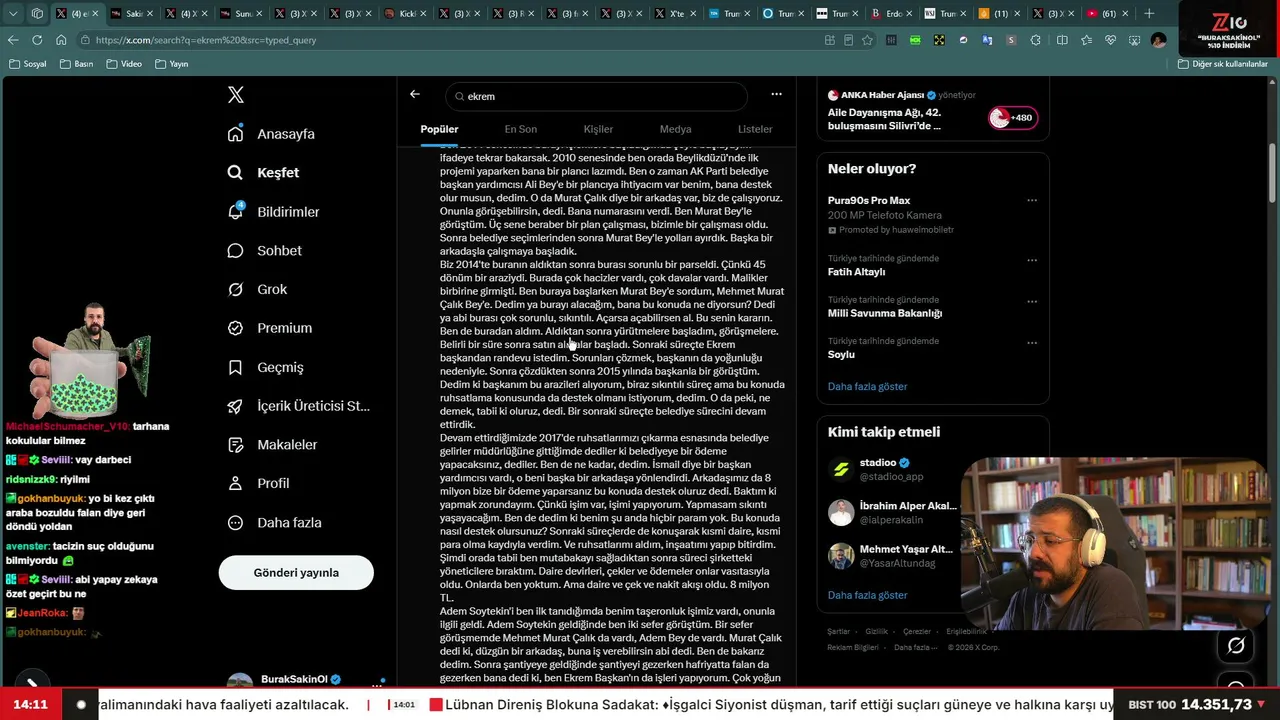The width and height of the screenshot is (1280, 720).
Task: Open Sosyal bookmarks folder
Action: [x=28, y=64]
